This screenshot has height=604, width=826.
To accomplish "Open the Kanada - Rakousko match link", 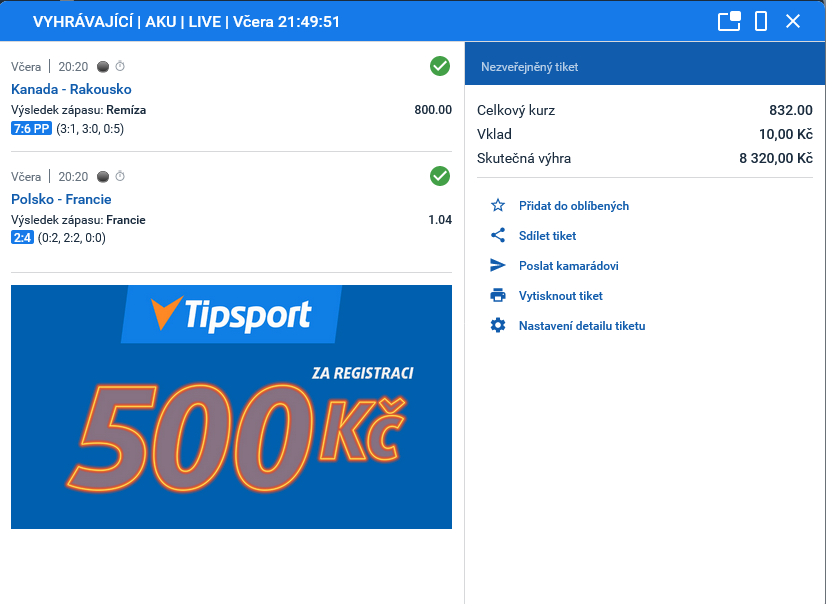I will pyautogui.click(x=71, y=89).
